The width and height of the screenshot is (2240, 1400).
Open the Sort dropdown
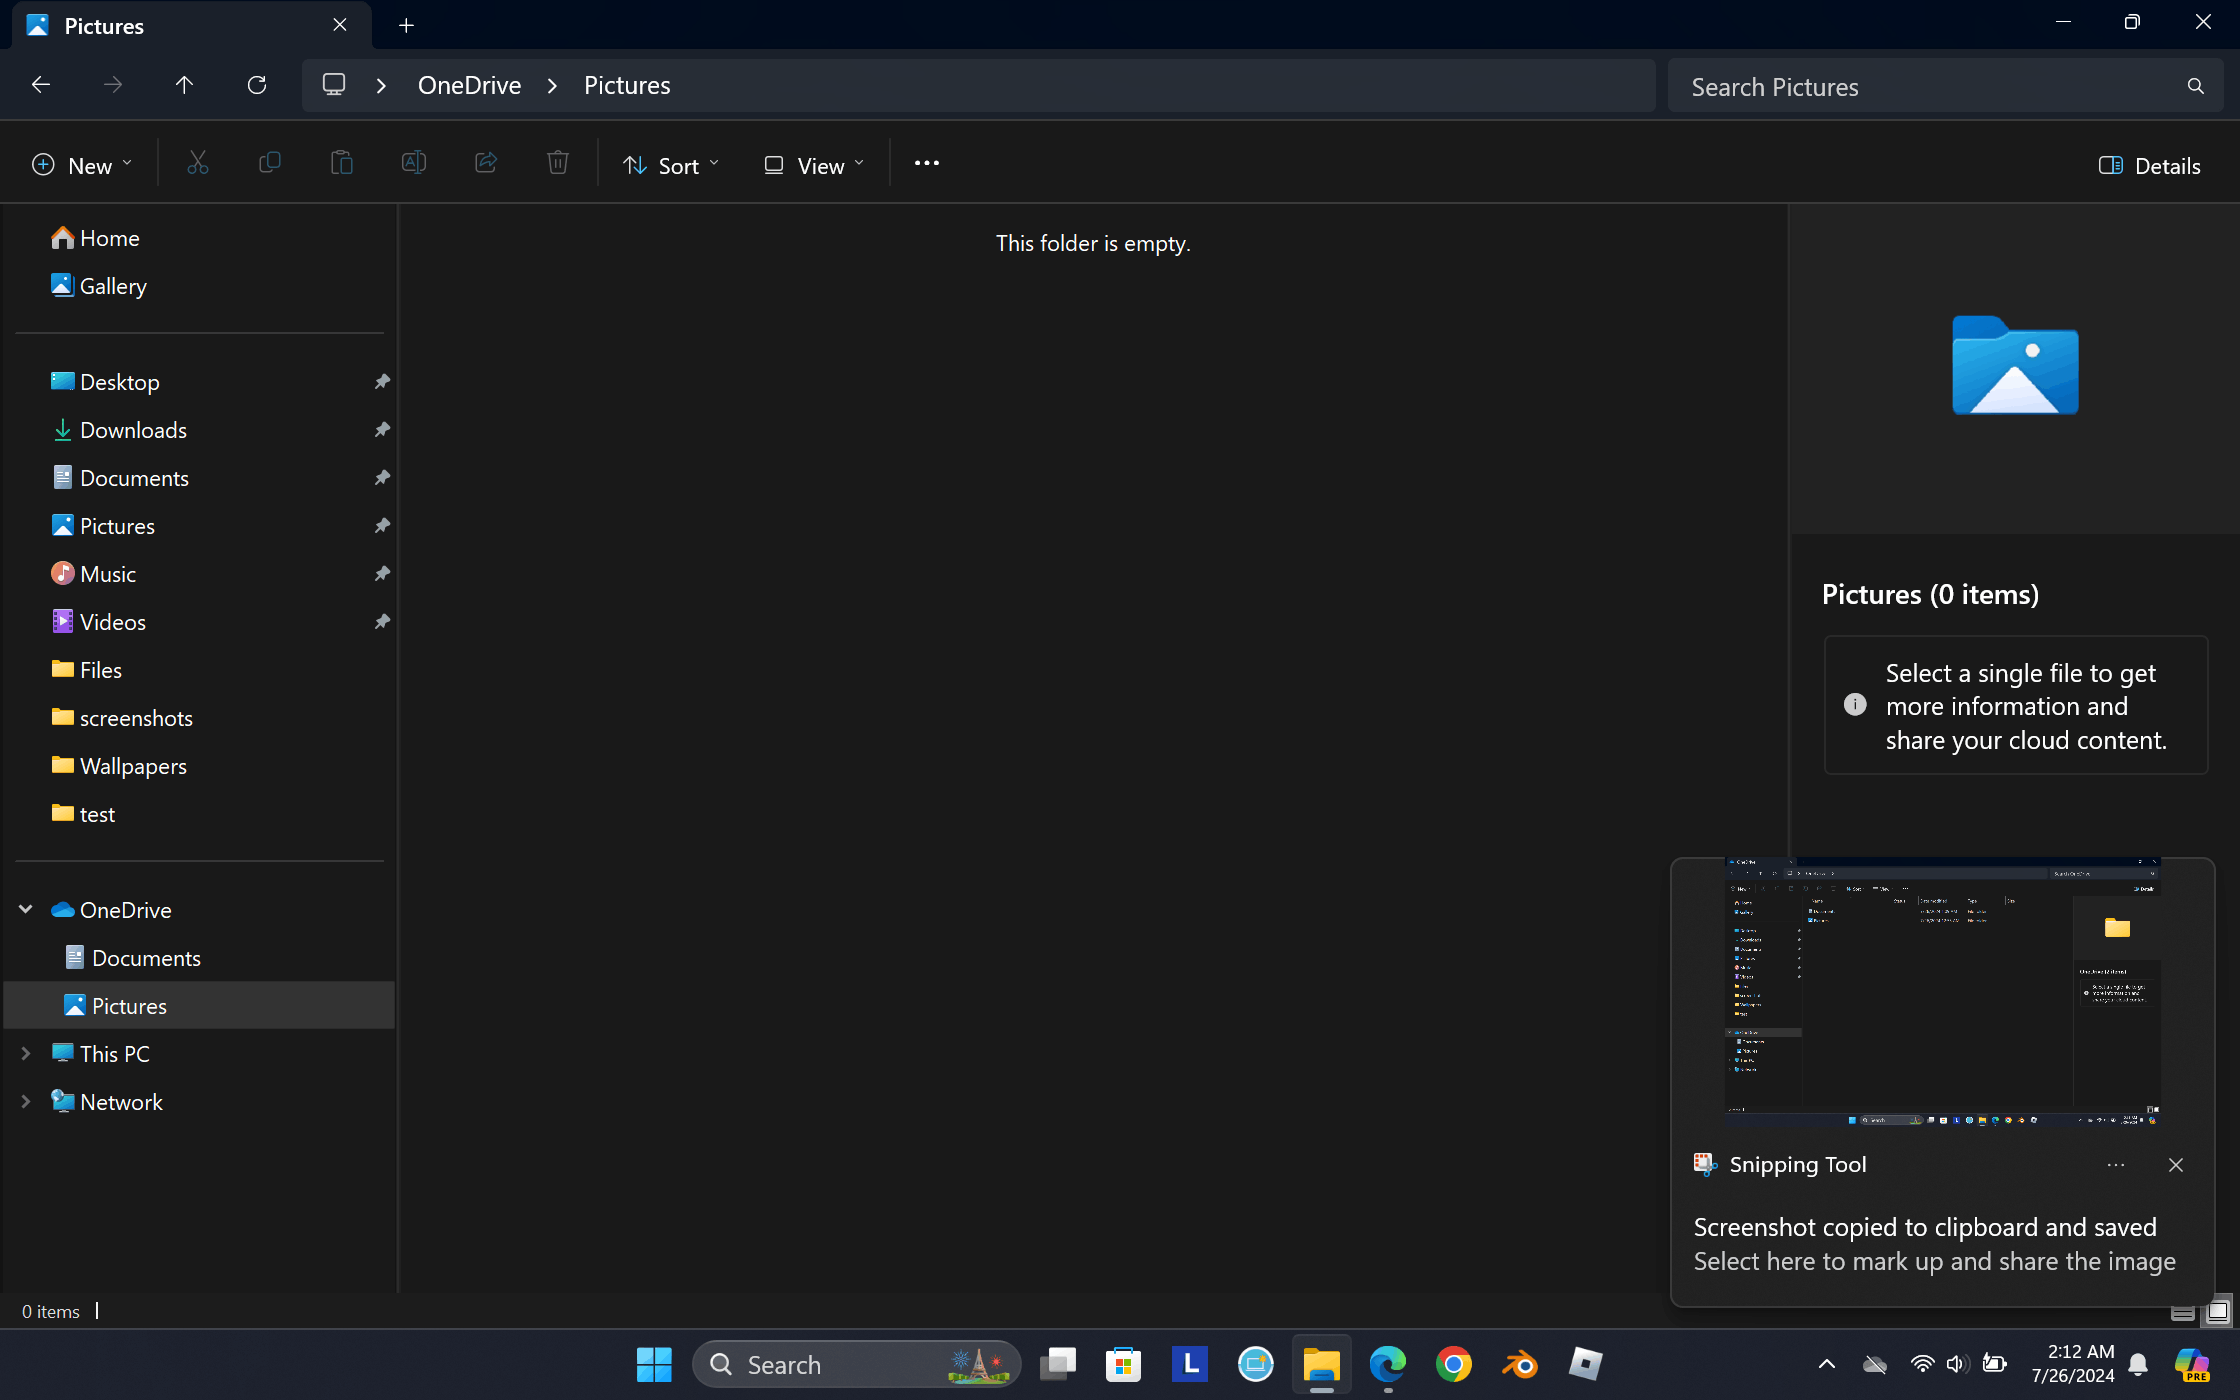point(670,166)
